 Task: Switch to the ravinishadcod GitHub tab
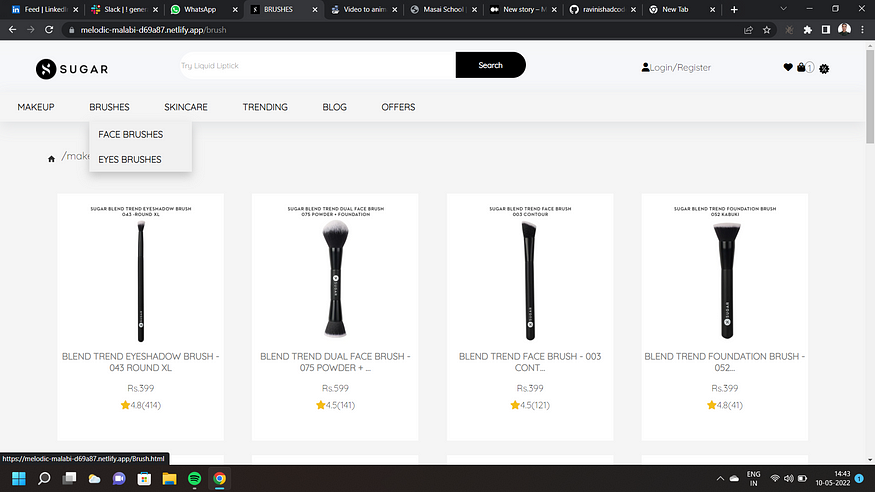[602, 9]
